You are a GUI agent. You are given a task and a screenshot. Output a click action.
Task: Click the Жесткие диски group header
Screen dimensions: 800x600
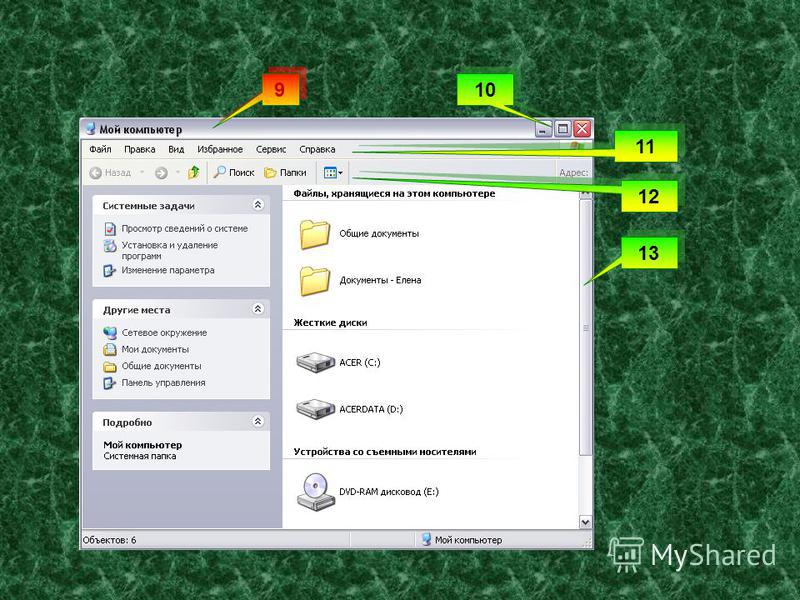(x=330, y=322)
